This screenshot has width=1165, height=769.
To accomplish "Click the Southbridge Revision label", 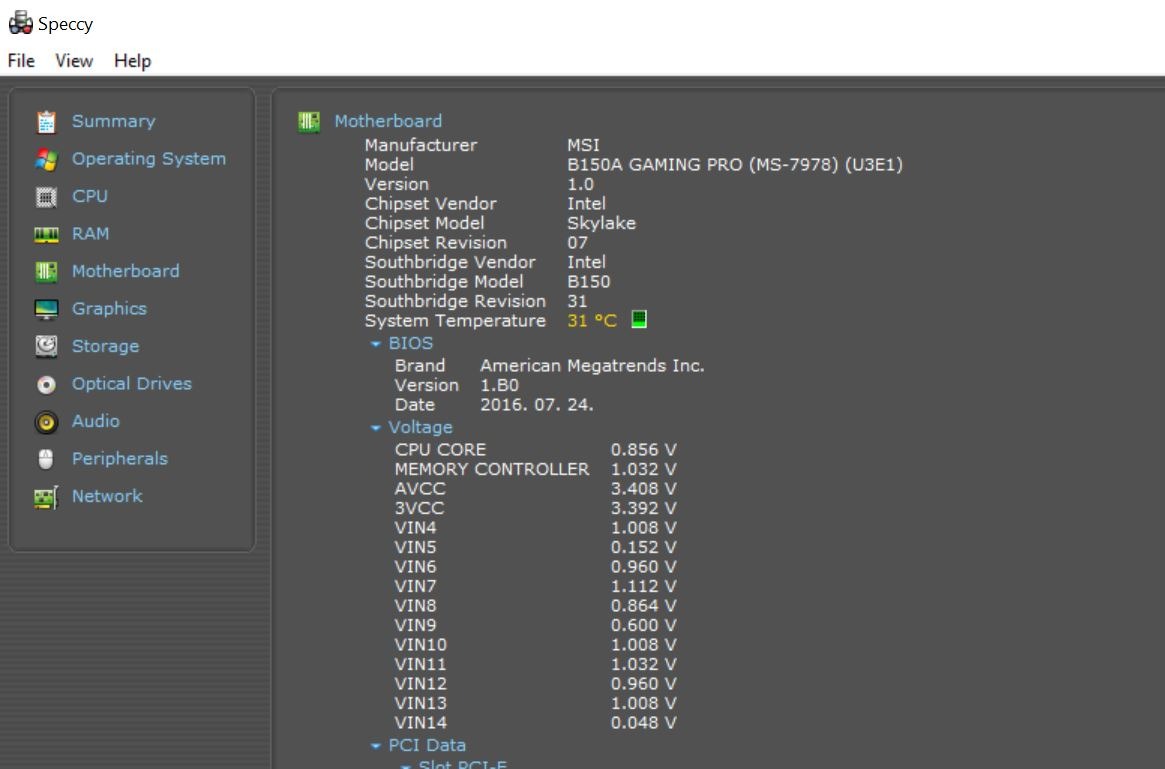I will [455, 302].
